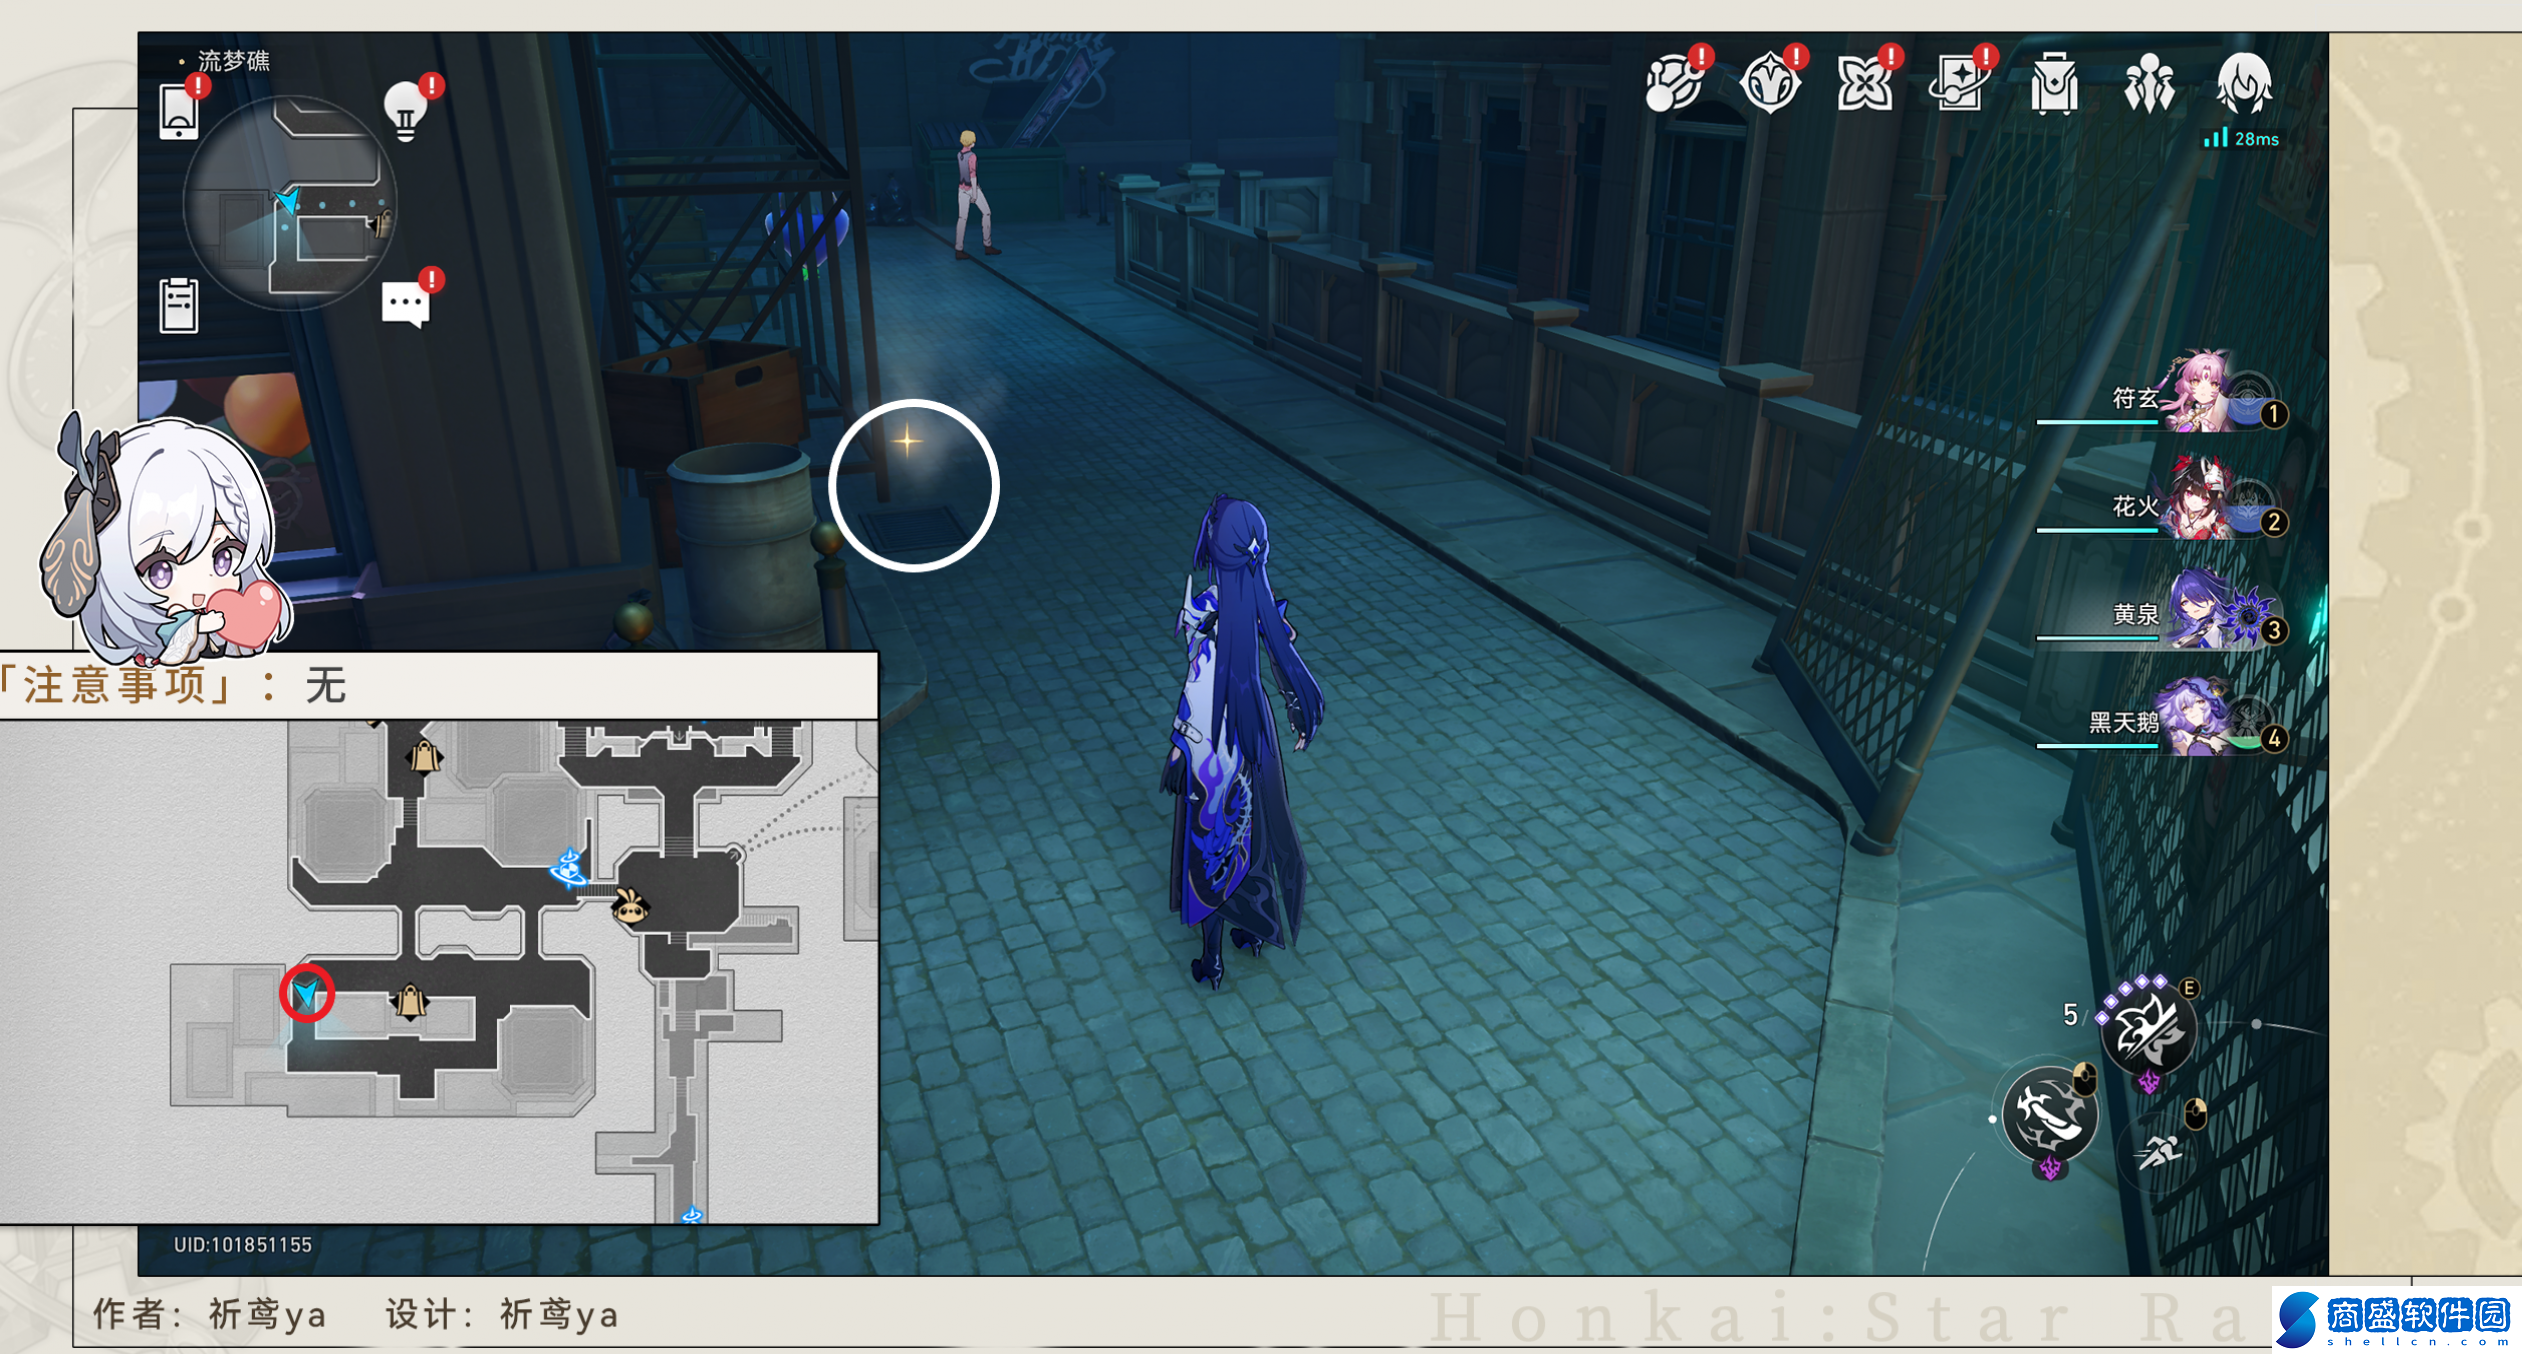This screenshot has height=1354, width=2522.
Task: Click the location name 流梦礁
Action: [x=234, y=61]
